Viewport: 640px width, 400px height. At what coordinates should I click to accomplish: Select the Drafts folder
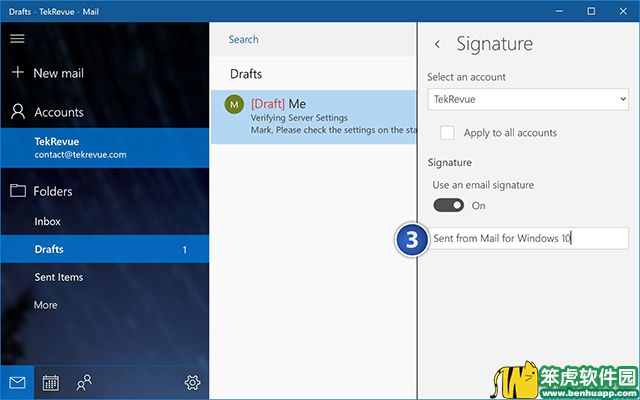click(x=104, y=249)
